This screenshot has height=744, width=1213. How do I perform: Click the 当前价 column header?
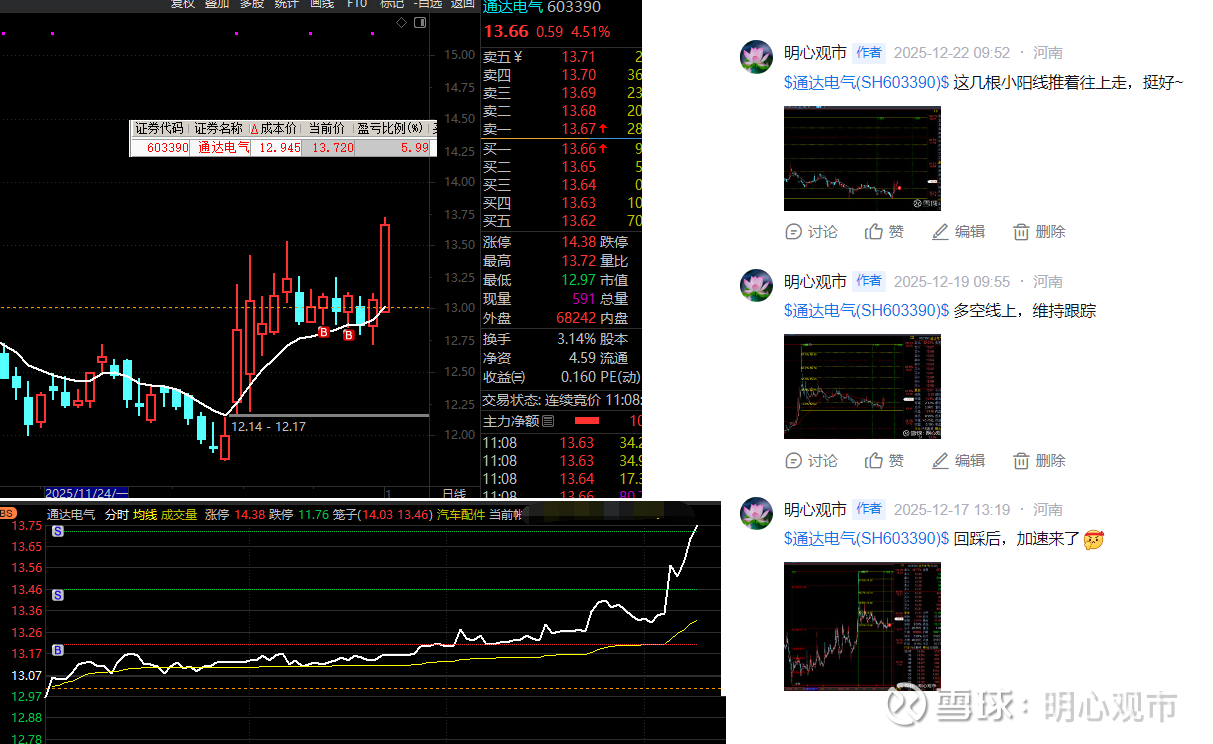tap(327, 129)
